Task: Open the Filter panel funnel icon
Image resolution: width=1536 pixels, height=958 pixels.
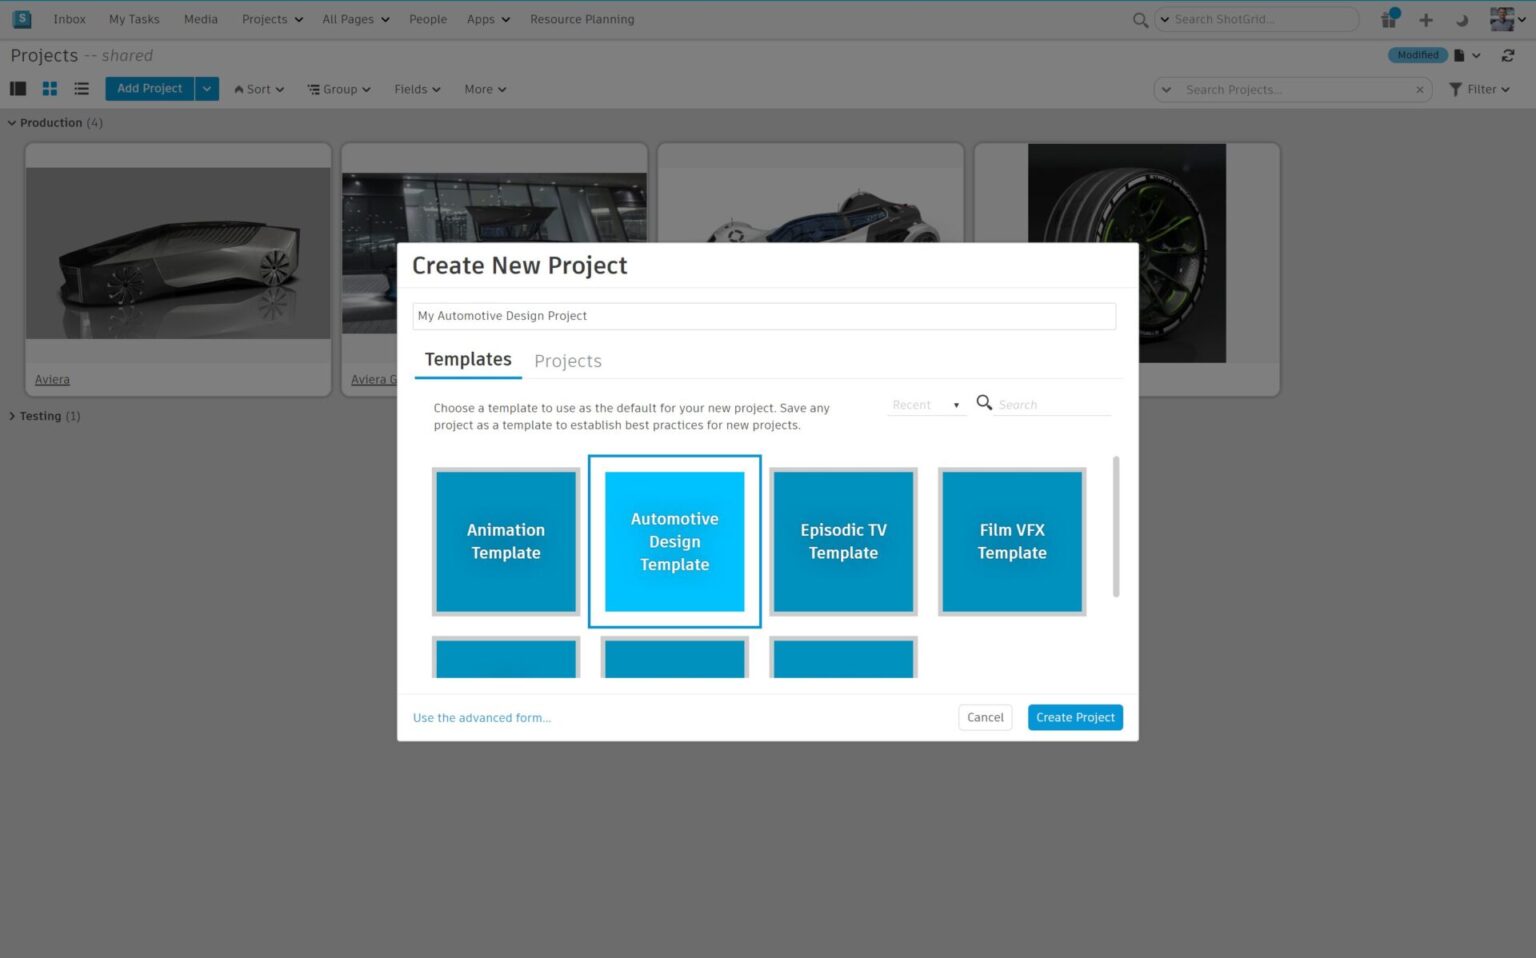Action: pyautogui.click(x=1455, y=89)
